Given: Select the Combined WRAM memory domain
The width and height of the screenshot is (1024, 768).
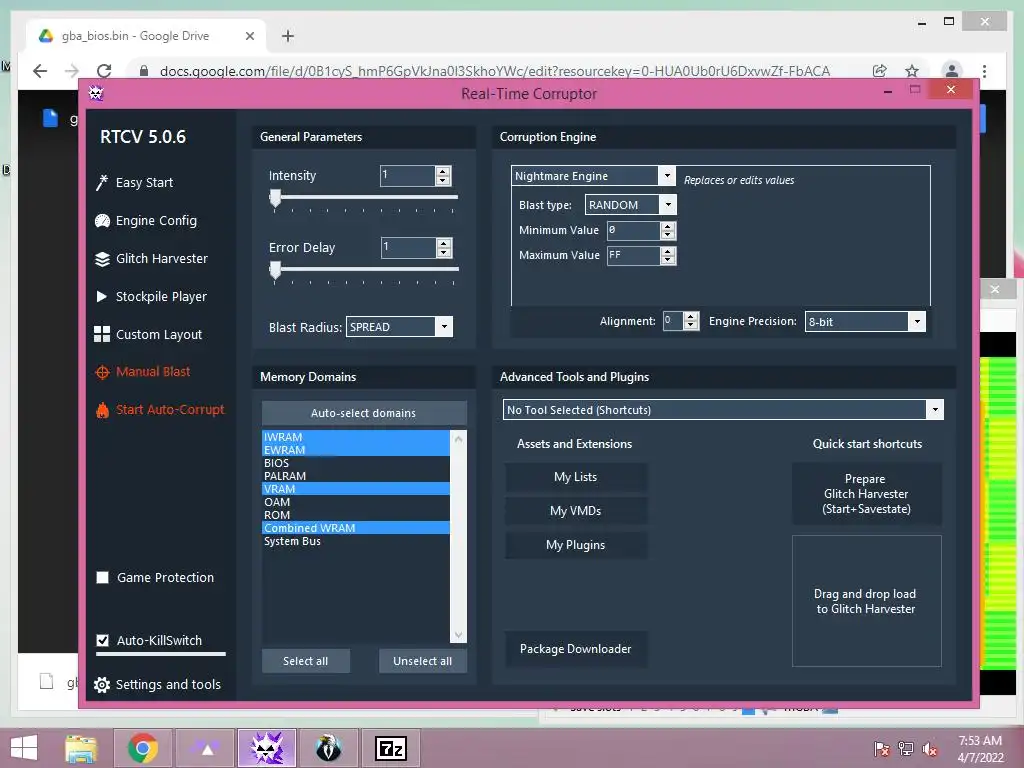Looking at the screenshot, I should [356, 528].
